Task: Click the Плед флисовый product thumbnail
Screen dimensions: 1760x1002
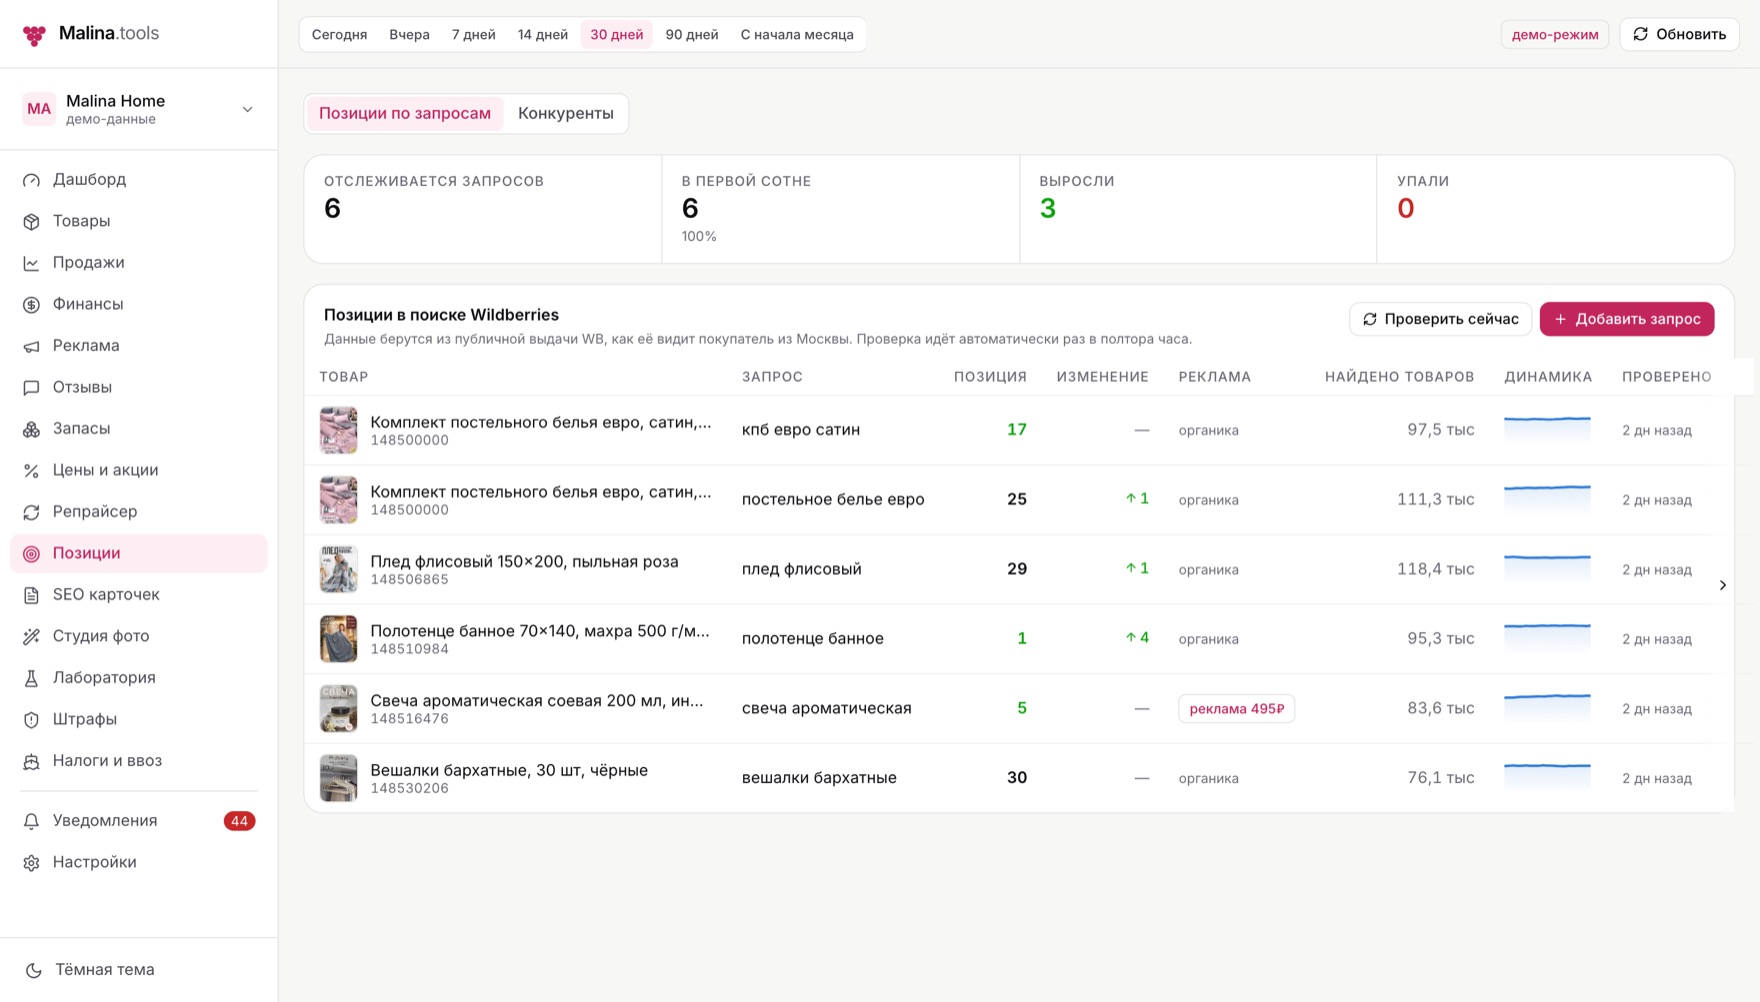Action: coord(339,570)
